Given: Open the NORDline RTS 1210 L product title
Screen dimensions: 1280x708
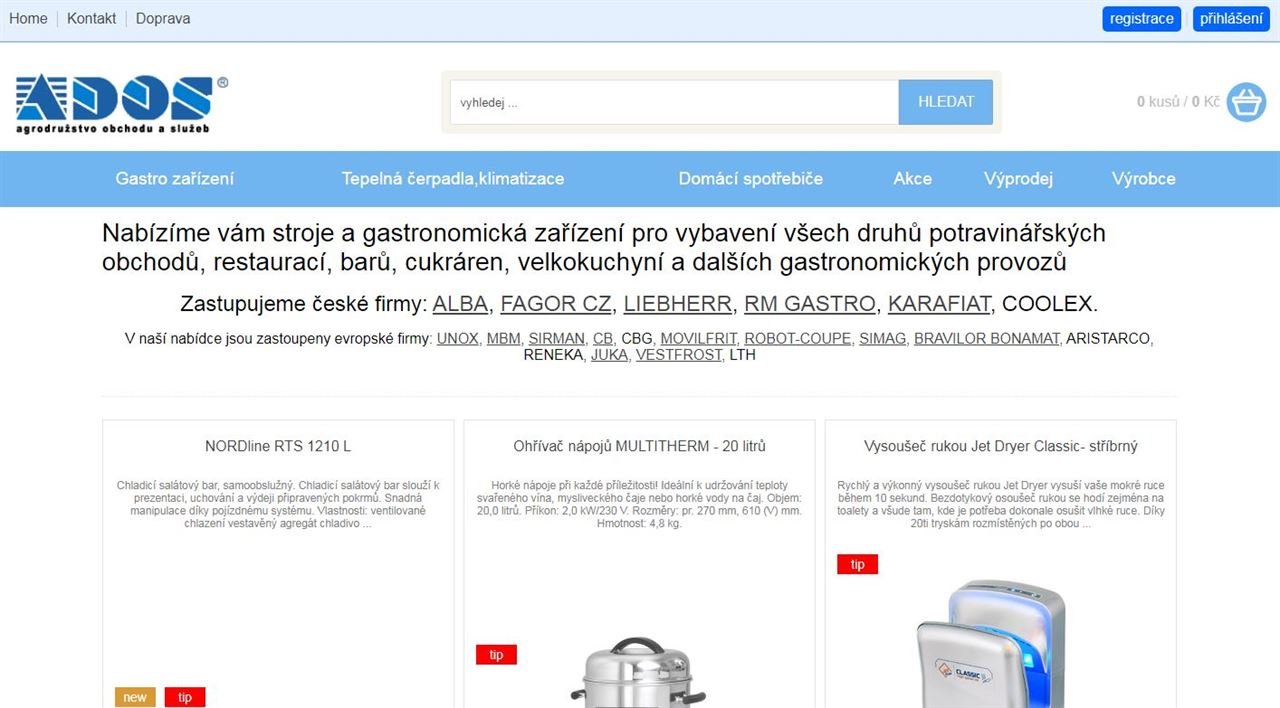Looking at the screenshot, I should 278,446.
